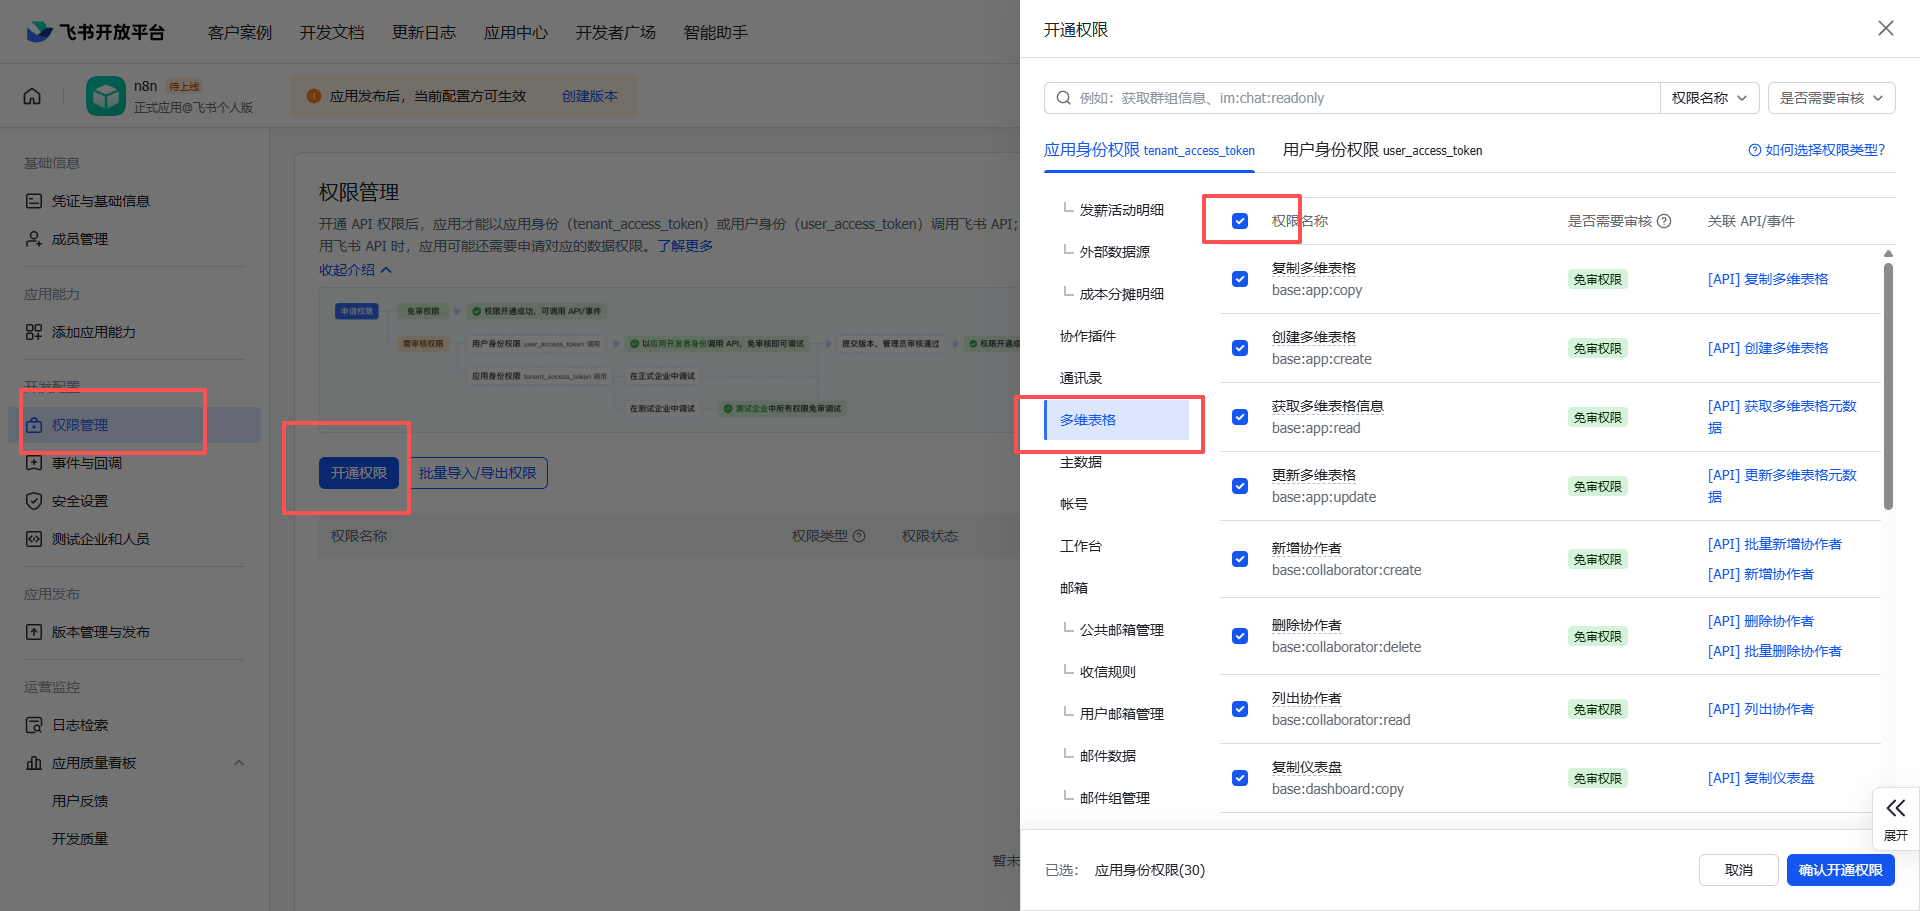Uncheck the 复制多维表格 permission
Viewport: 1920px width, 911px height.
pyautogui.click(x=1240, y=278)
